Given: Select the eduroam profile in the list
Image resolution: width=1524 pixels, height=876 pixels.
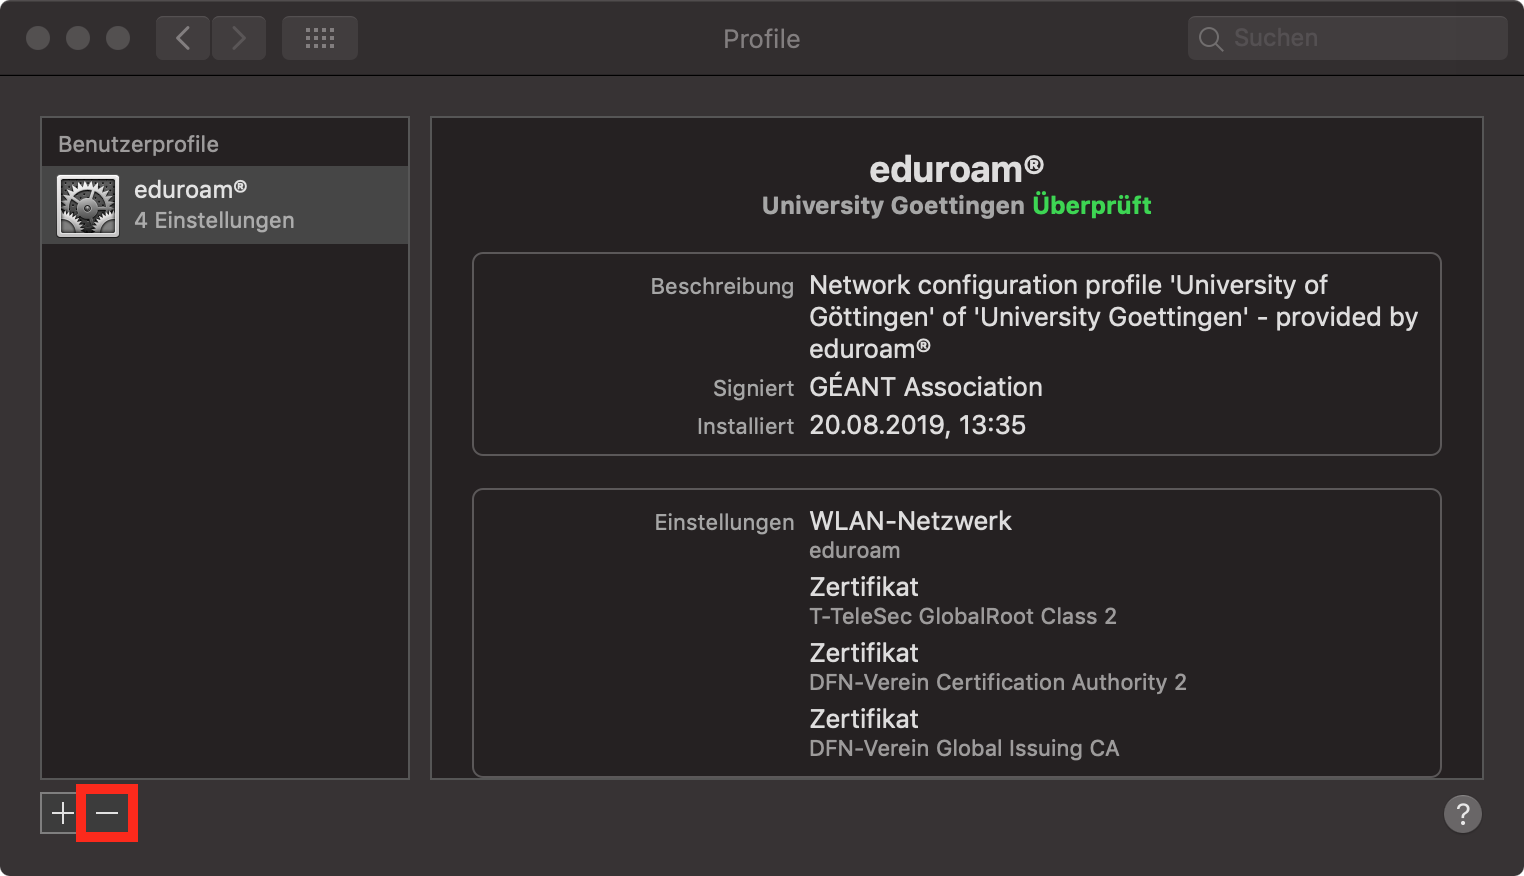Looking at the screenshot, I should pyautogui.click(x=225, y=205).
